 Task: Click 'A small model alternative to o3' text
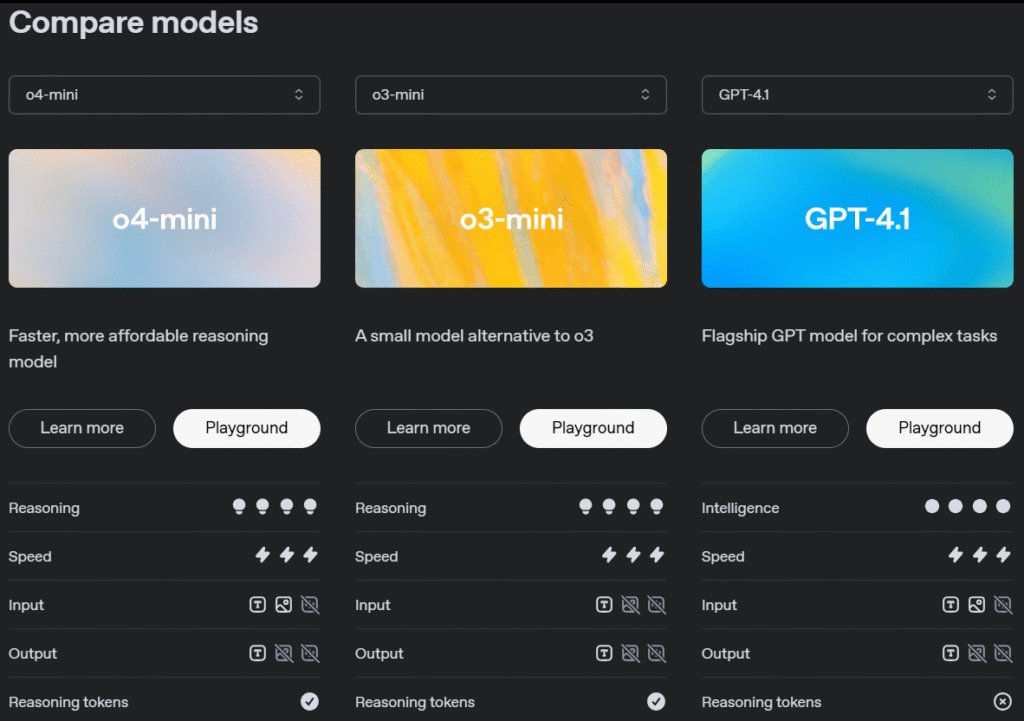pos(474,336)
